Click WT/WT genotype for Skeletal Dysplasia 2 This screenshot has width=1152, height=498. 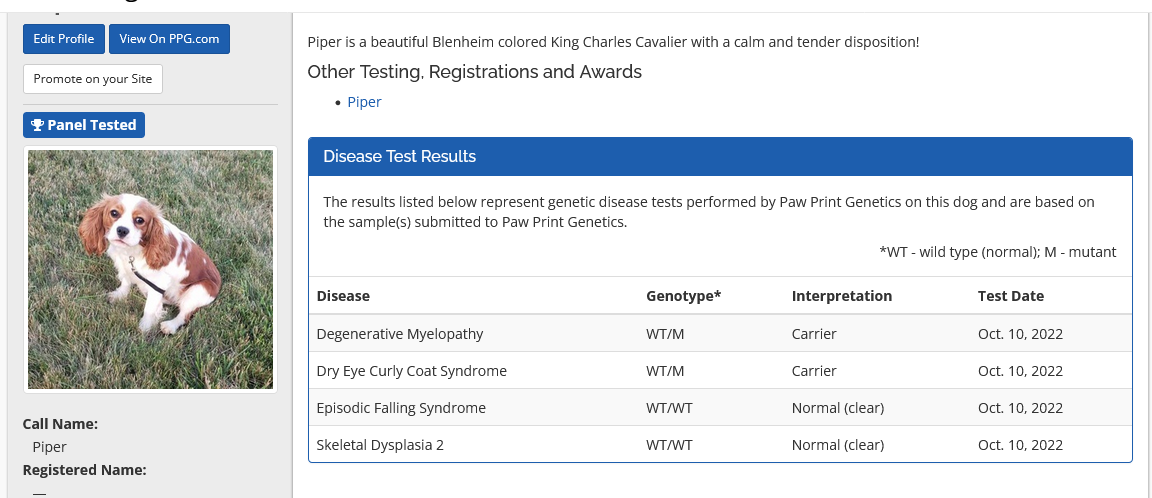tap(669, 445)
